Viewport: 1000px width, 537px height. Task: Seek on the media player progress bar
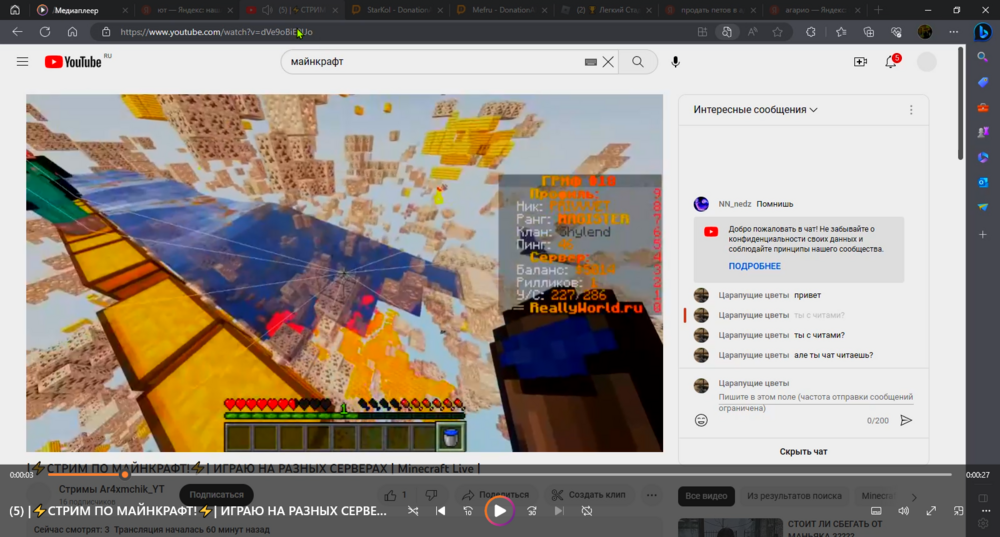point(499,474)
